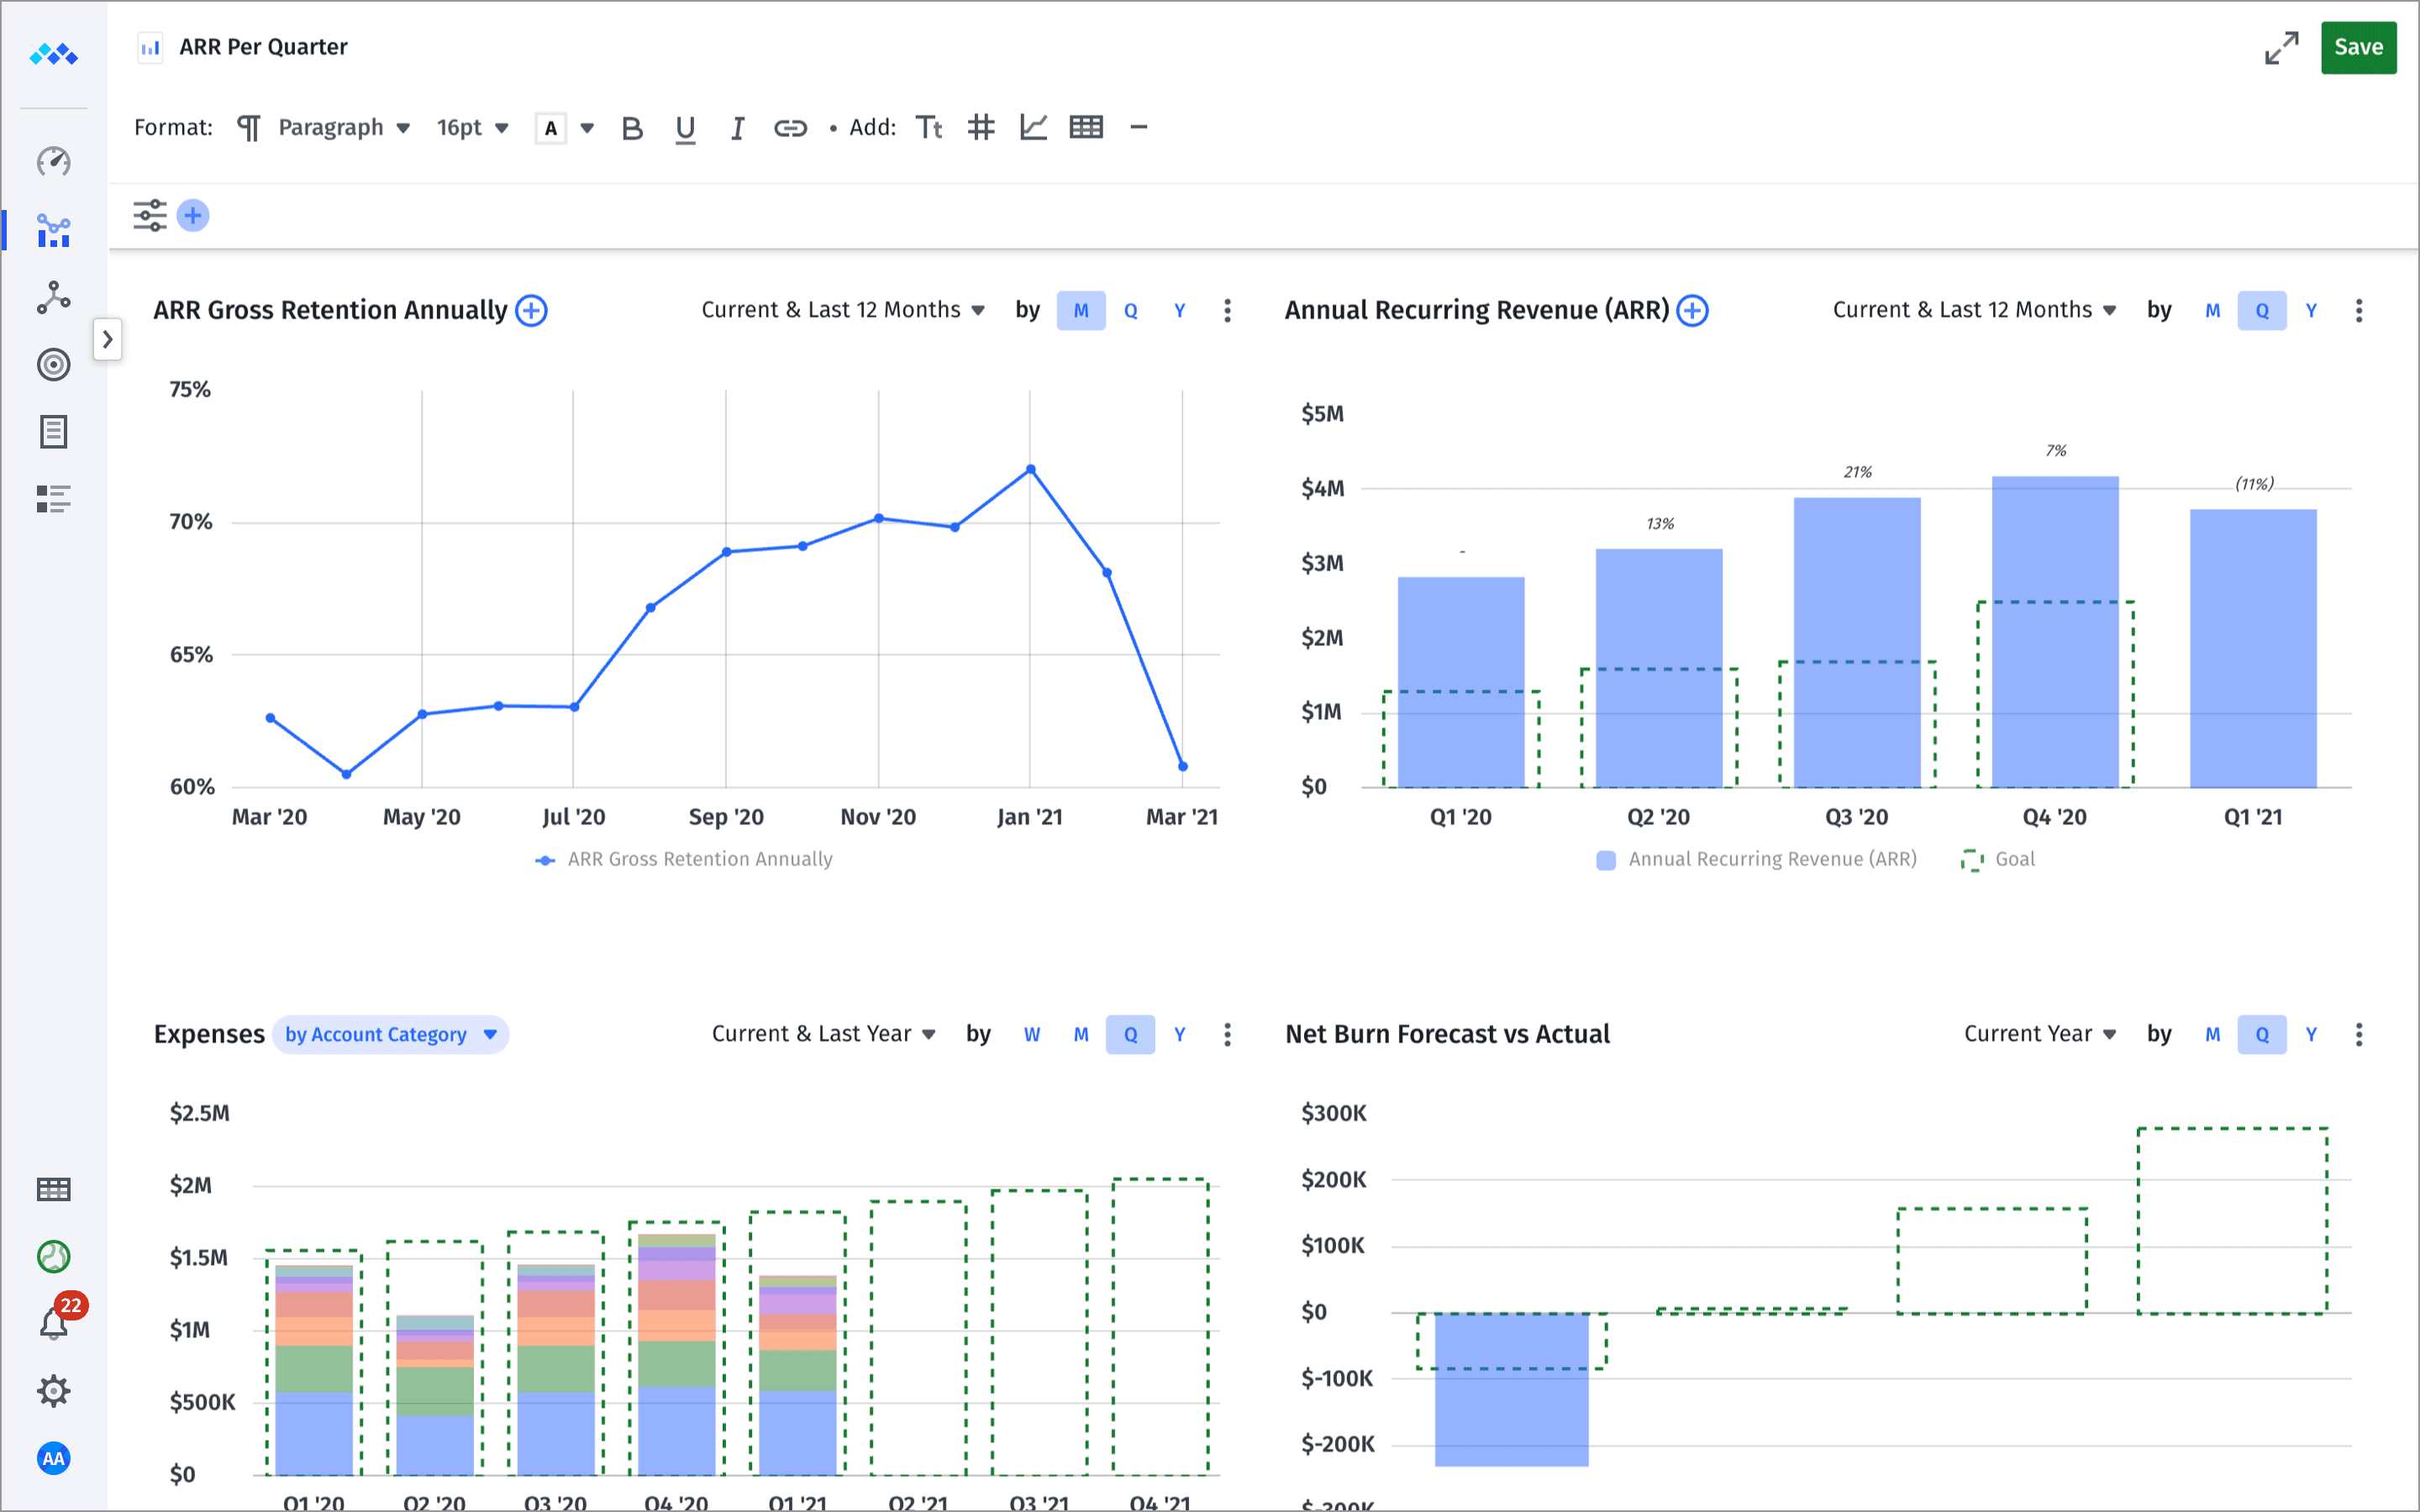Screen dimensions: 2420x1512
Task: Expand report to fullscreen
Action: [2281, 48]
